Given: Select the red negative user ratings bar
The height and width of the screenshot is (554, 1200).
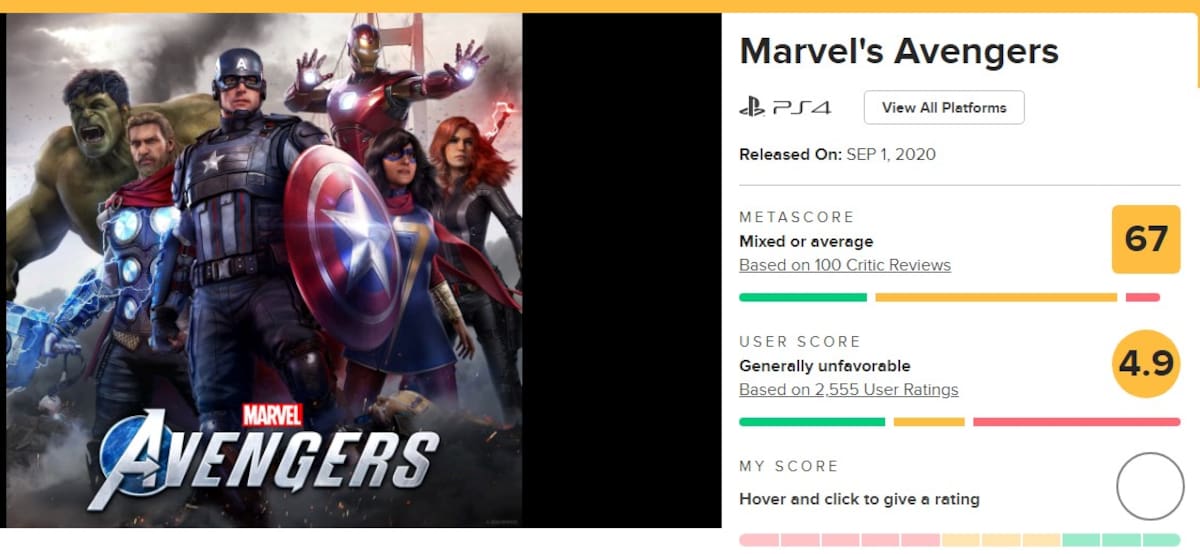Looking at the screenshot, I should [x=1077, y=422].
